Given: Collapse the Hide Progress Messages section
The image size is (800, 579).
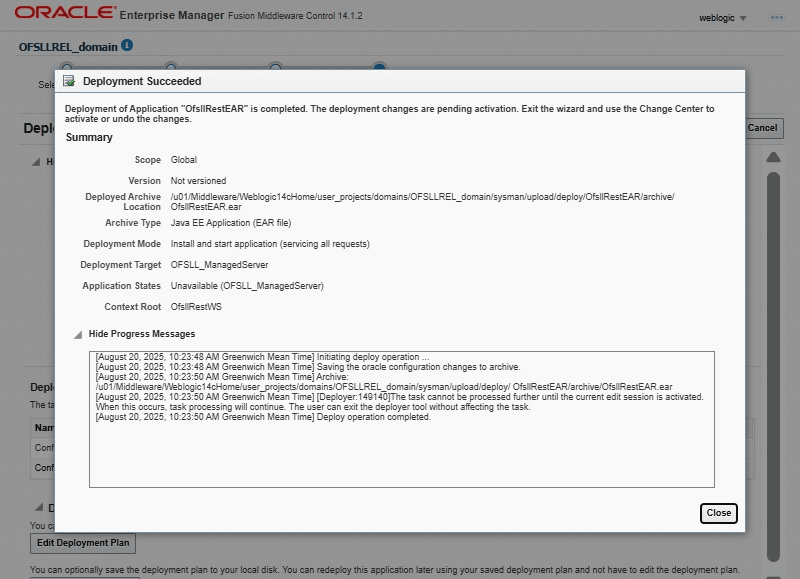Looking at the screenshot, I should (78, 334).
